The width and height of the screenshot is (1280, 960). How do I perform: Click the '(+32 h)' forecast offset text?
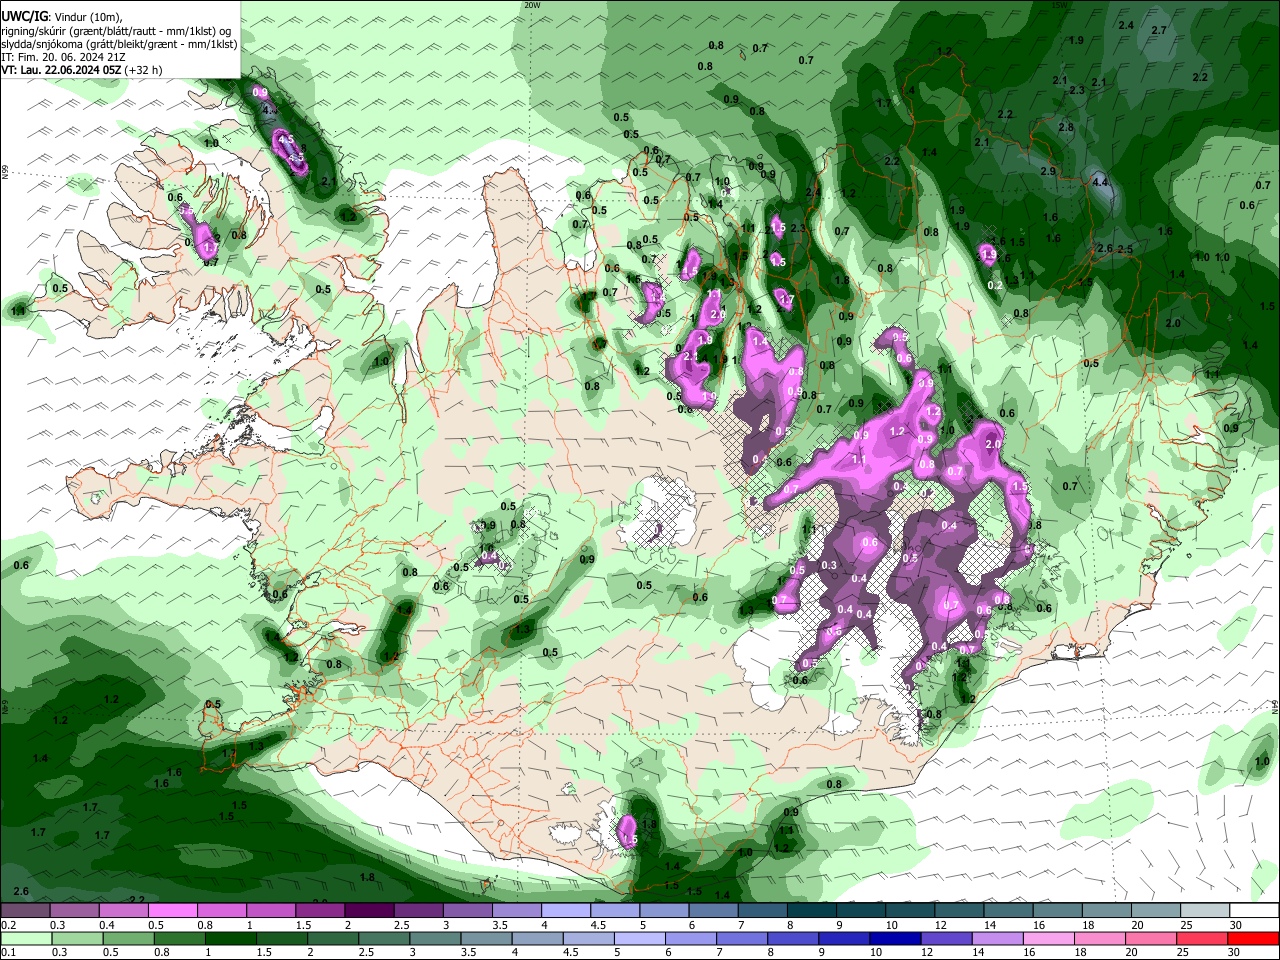(x=144, y=70)
